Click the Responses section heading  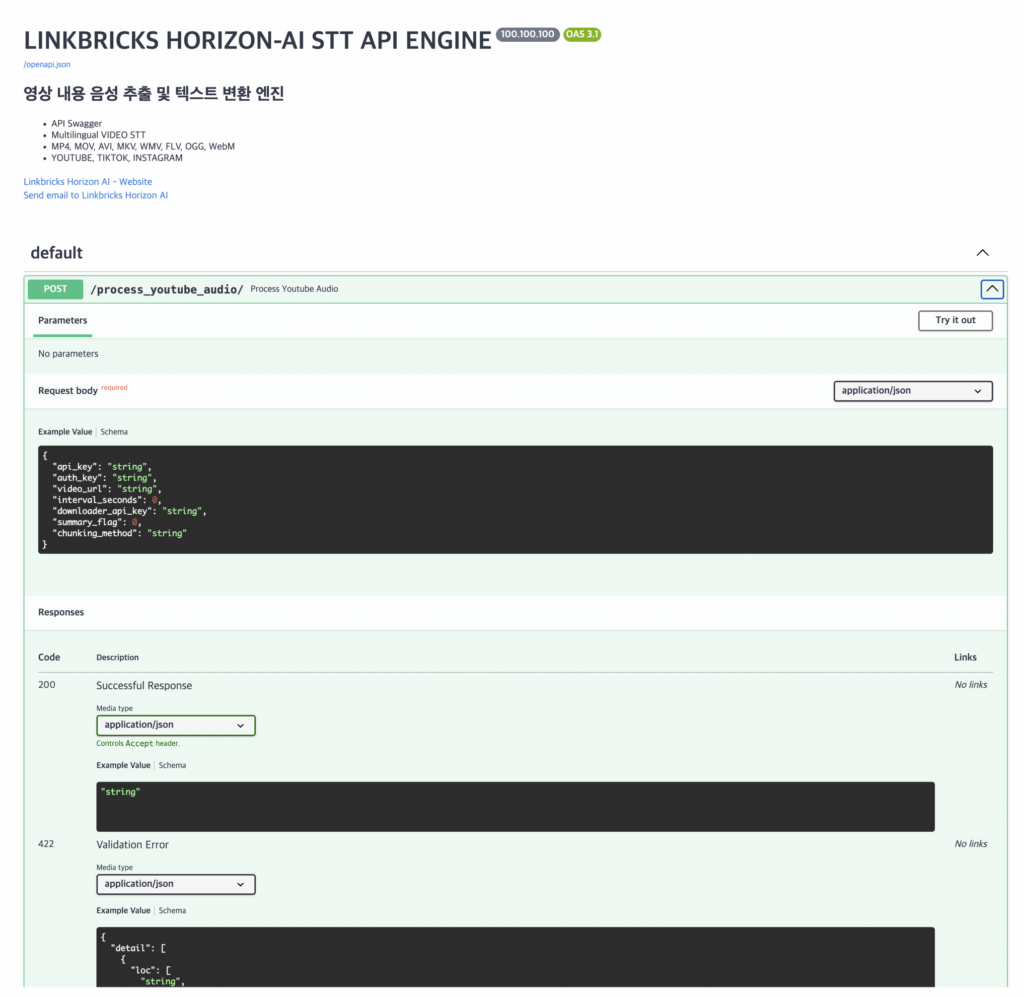(x=61, y=612)
